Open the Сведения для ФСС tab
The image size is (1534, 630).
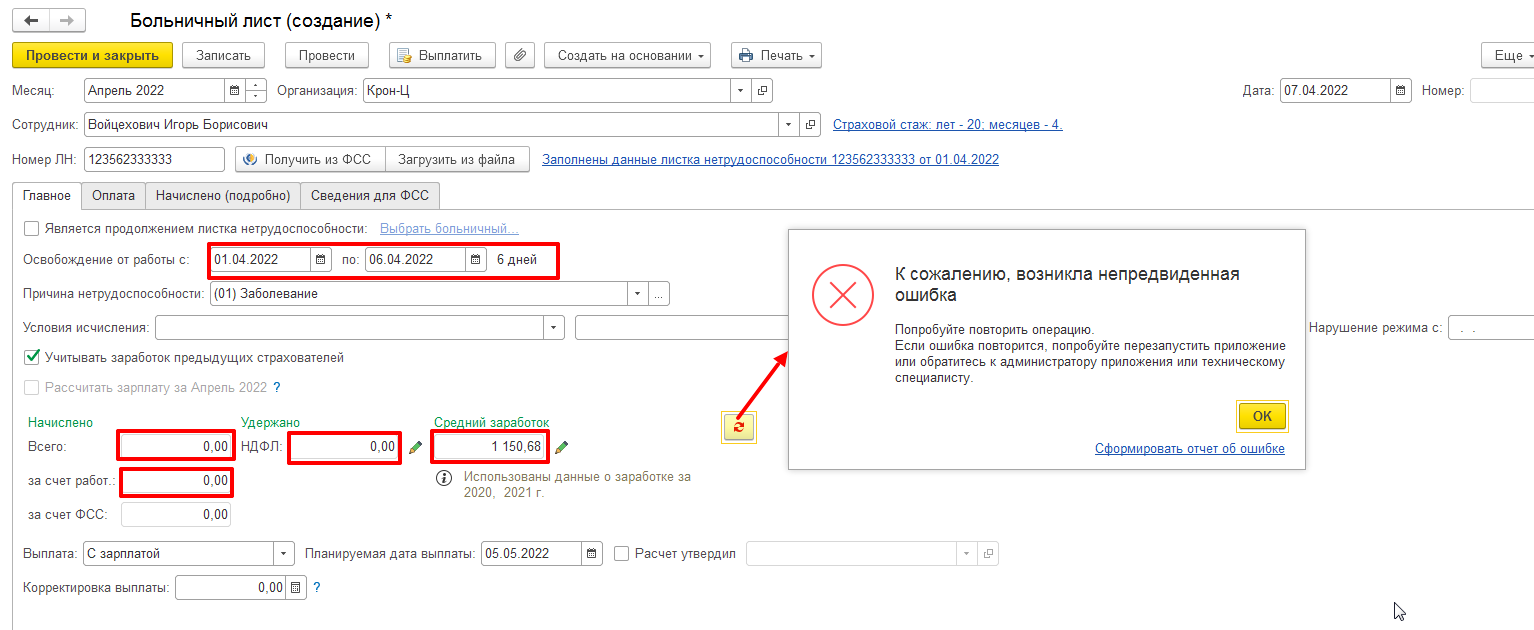370,196
